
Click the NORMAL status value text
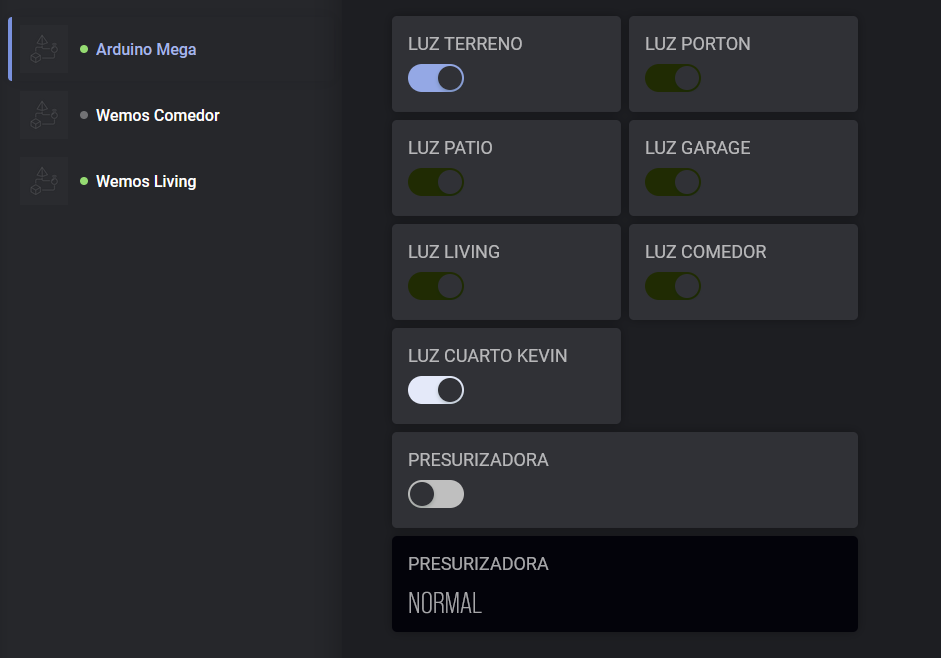[x=445, y=603]
